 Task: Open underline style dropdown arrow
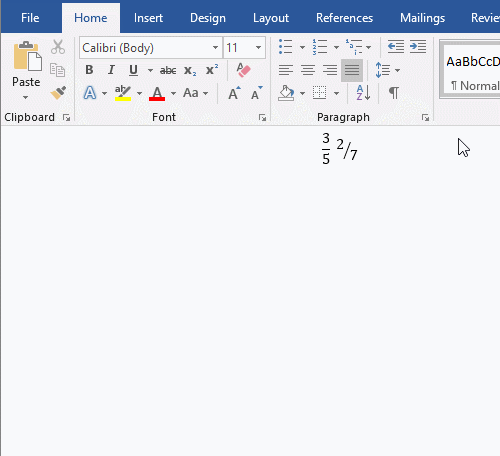150,70
